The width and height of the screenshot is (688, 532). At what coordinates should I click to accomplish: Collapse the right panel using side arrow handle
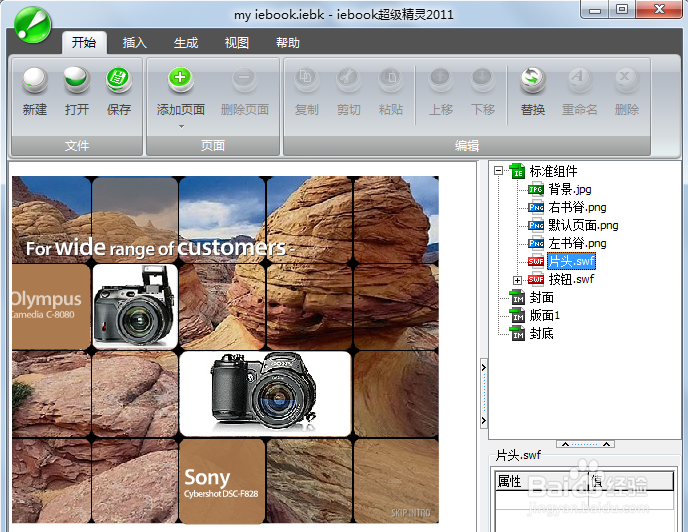point(484,394)
